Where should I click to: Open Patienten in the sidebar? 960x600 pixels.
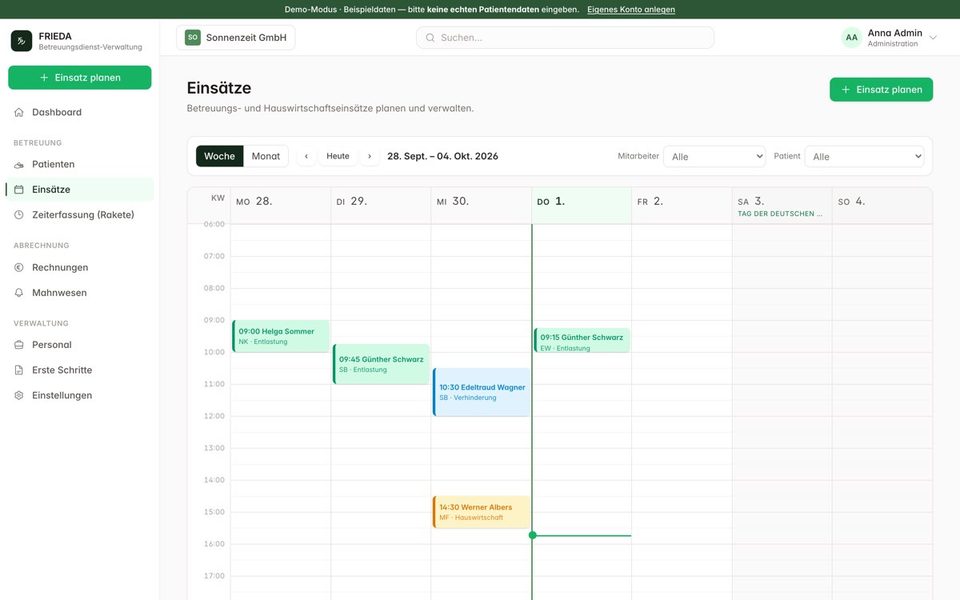click(x=80, y=164)
